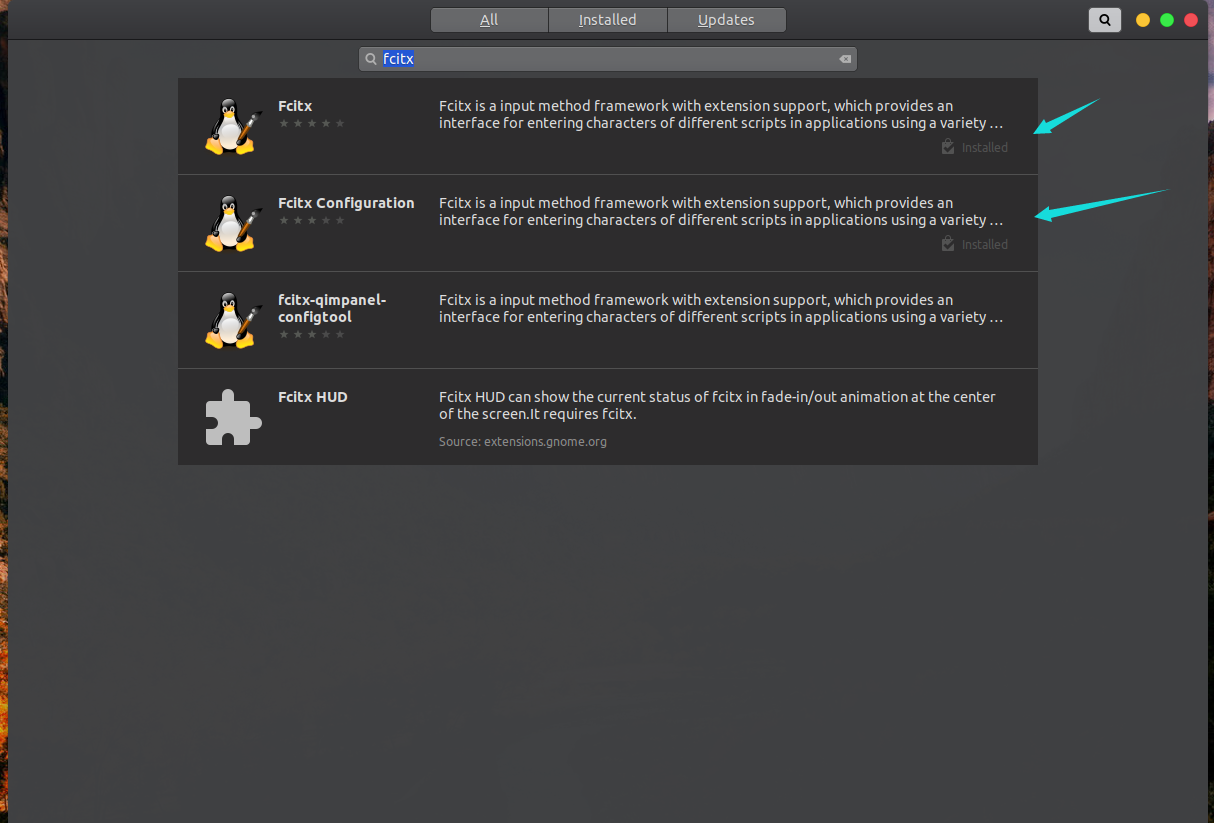The height and width of the screenshot is (823, 1214).
Task: Click Installed label in Fcitx row
Action: 985,147
